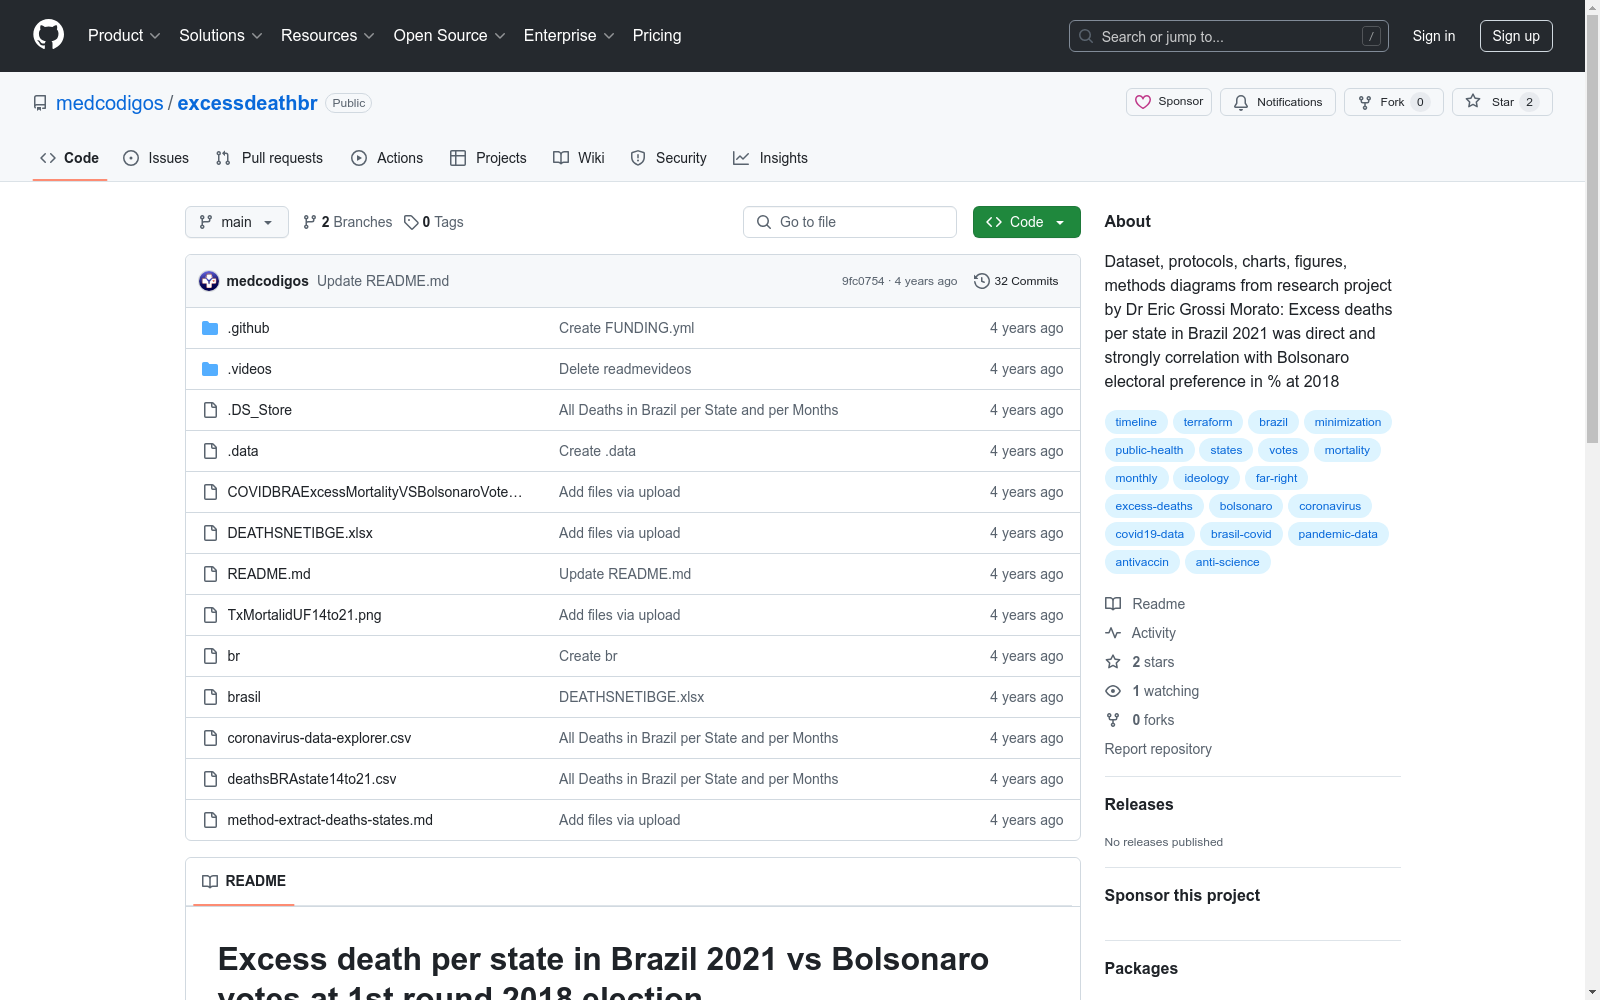Expand the Solutions menu

(x=221, y=36)
